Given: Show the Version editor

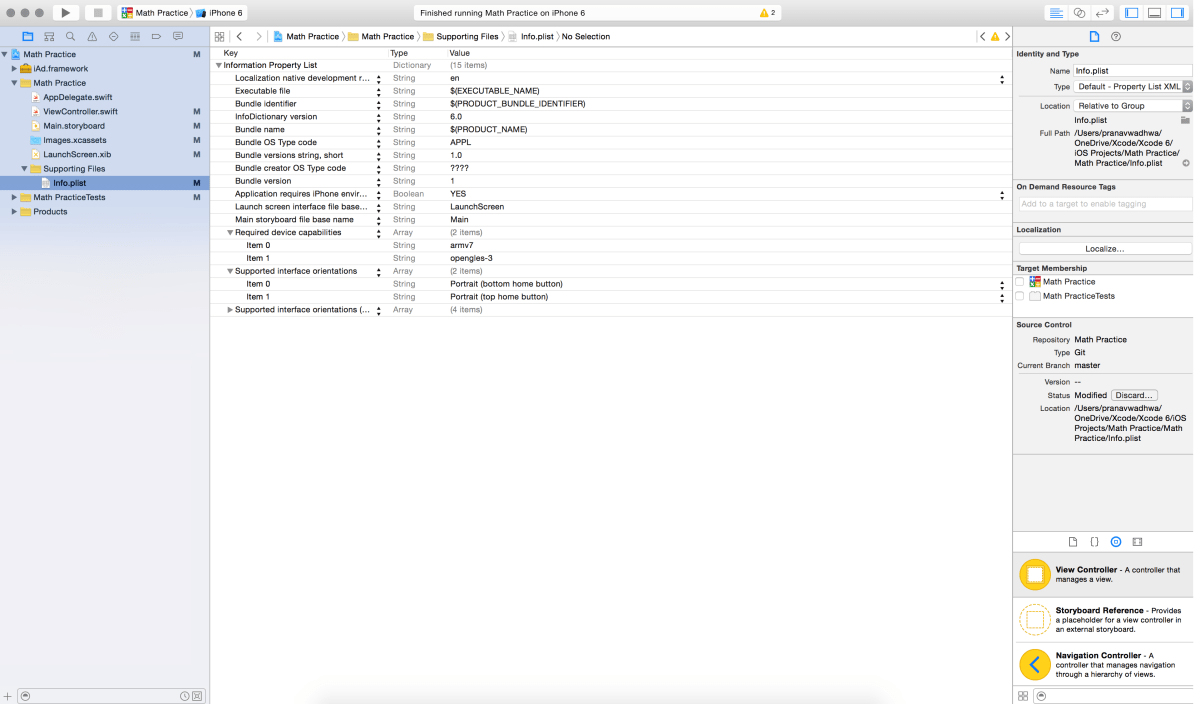Looking at the screenshot, I should point(1102,13).
